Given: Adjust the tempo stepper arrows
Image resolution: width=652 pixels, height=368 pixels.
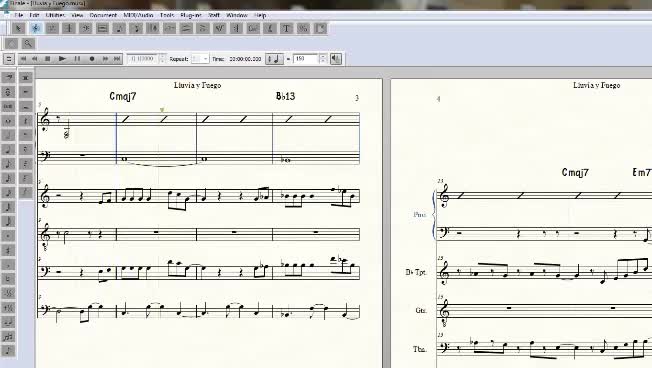Looking at the screenshot, I should [323, 59].
